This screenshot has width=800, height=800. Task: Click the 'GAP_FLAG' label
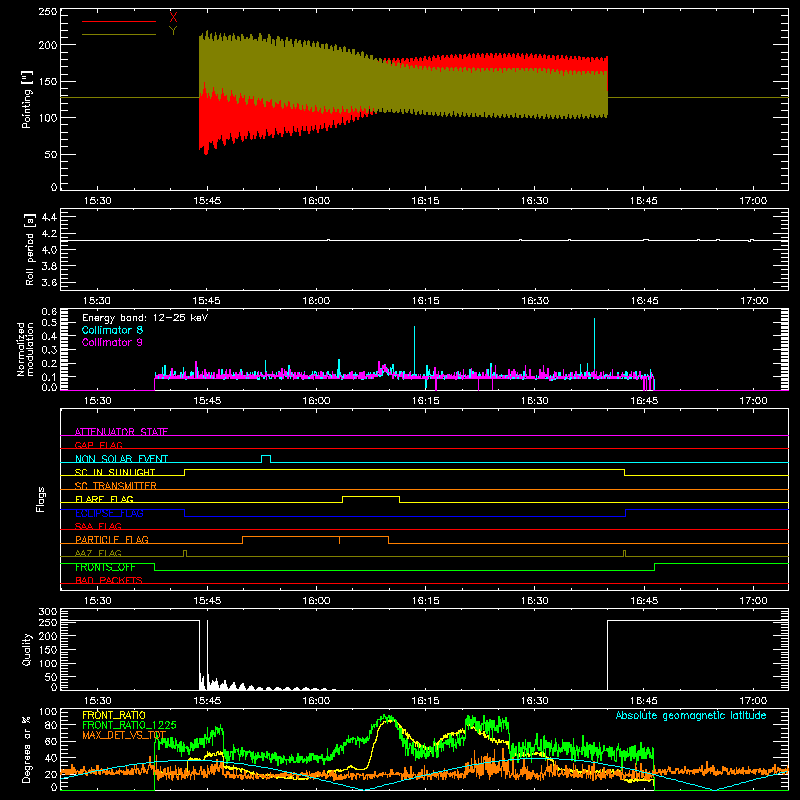point(98,445)
